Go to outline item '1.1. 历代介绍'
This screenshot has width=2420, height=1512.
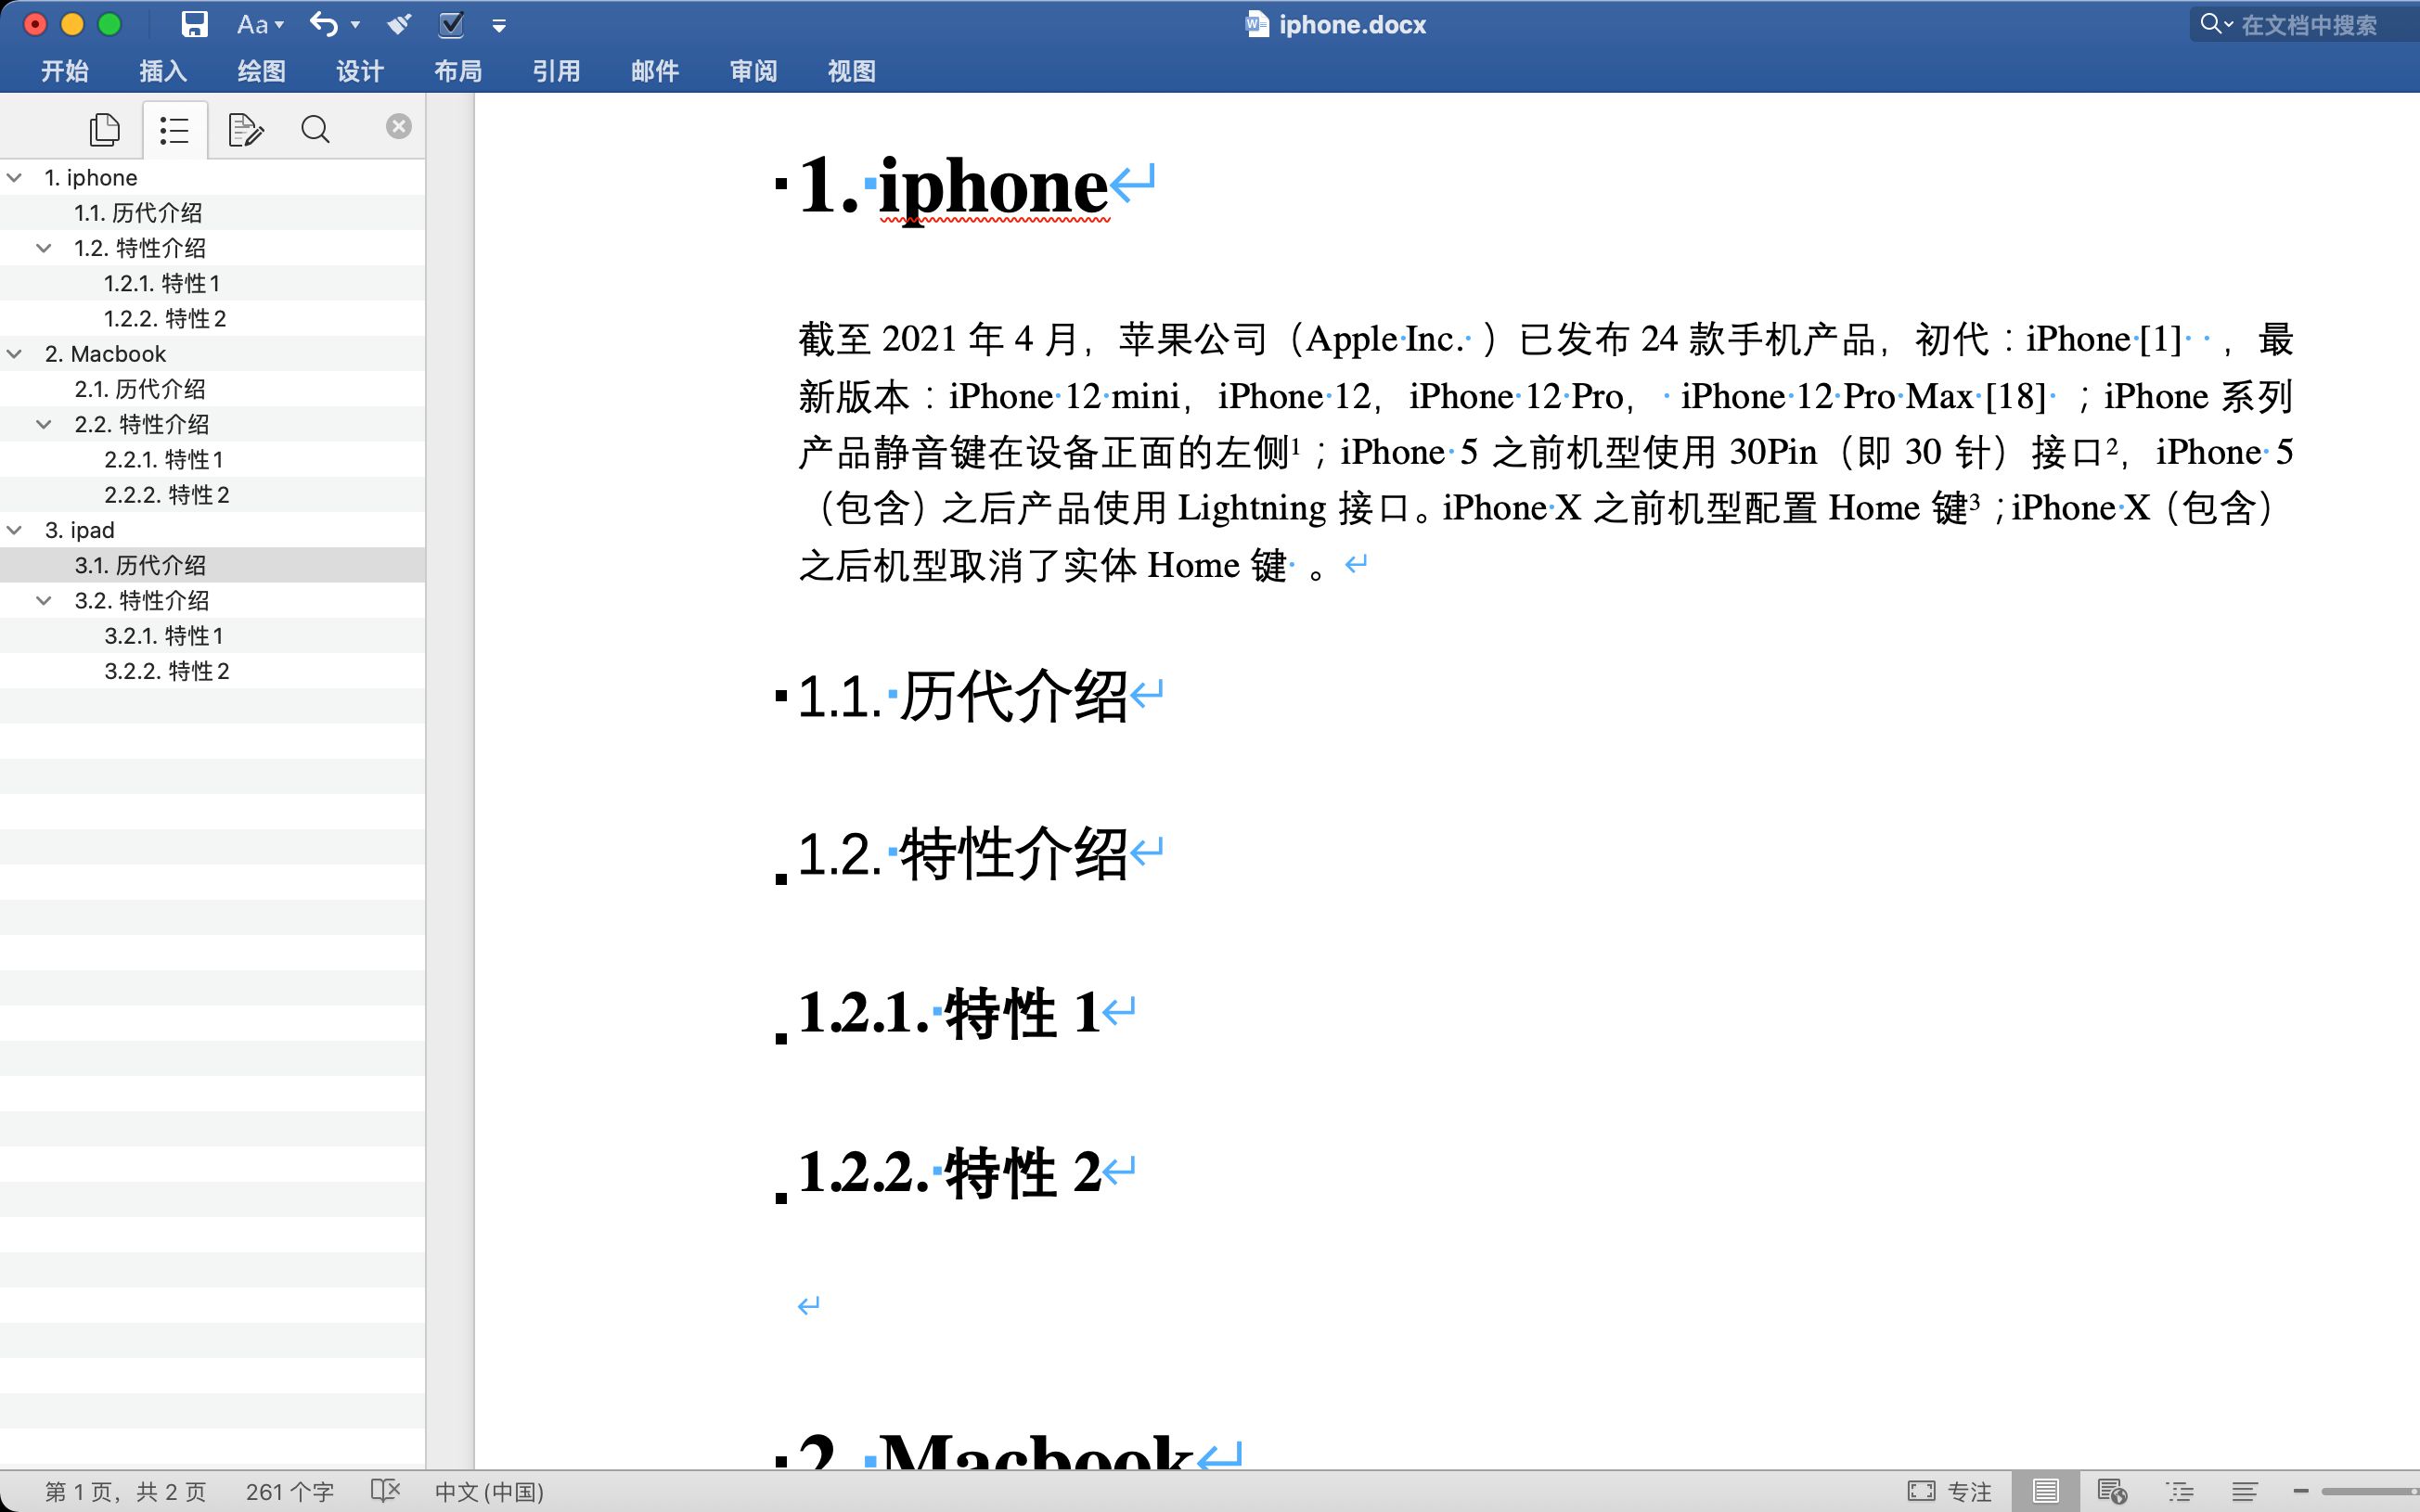(138, 213)
